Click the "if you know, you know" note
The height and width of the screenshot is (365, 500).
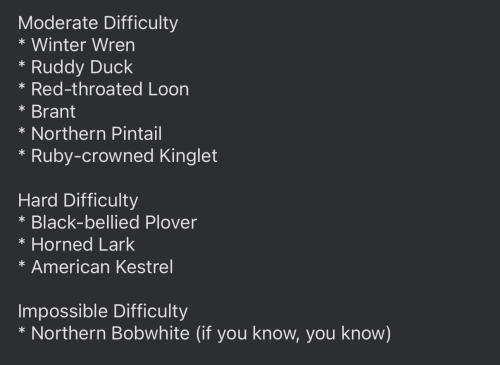(293, 334)
